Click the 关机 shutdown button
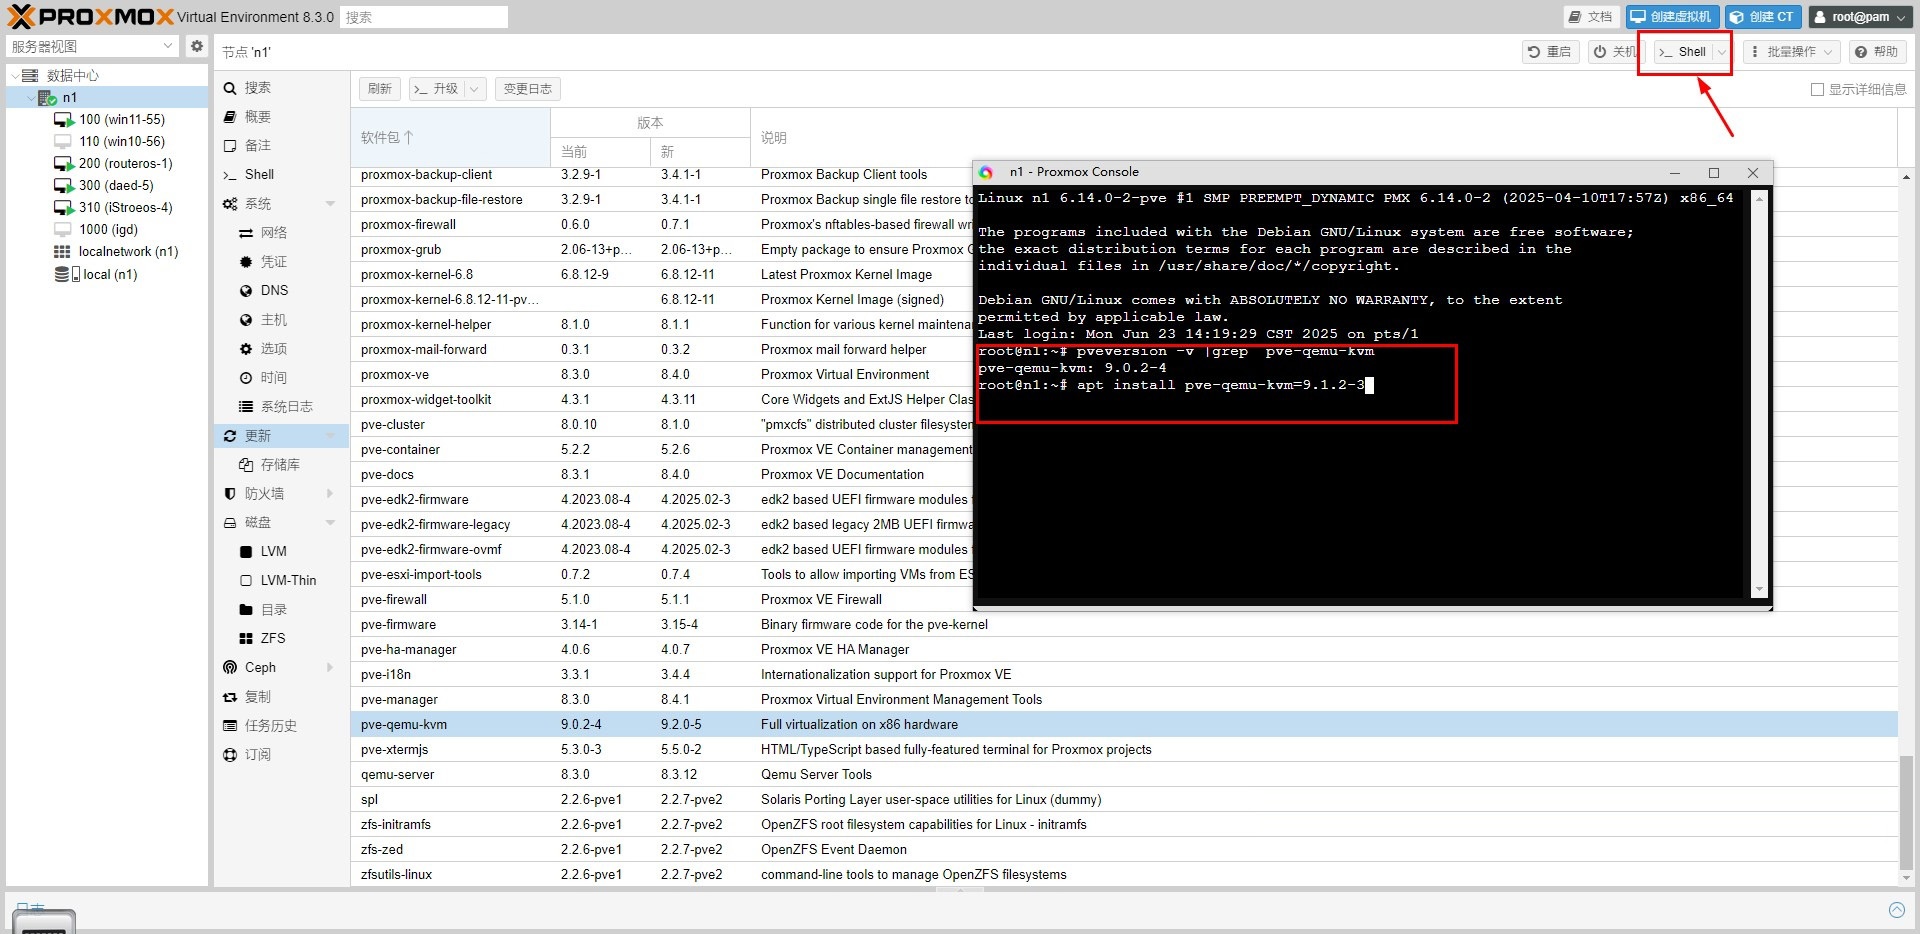This screenshot has width=1920, height=934. coord(1615,51)
